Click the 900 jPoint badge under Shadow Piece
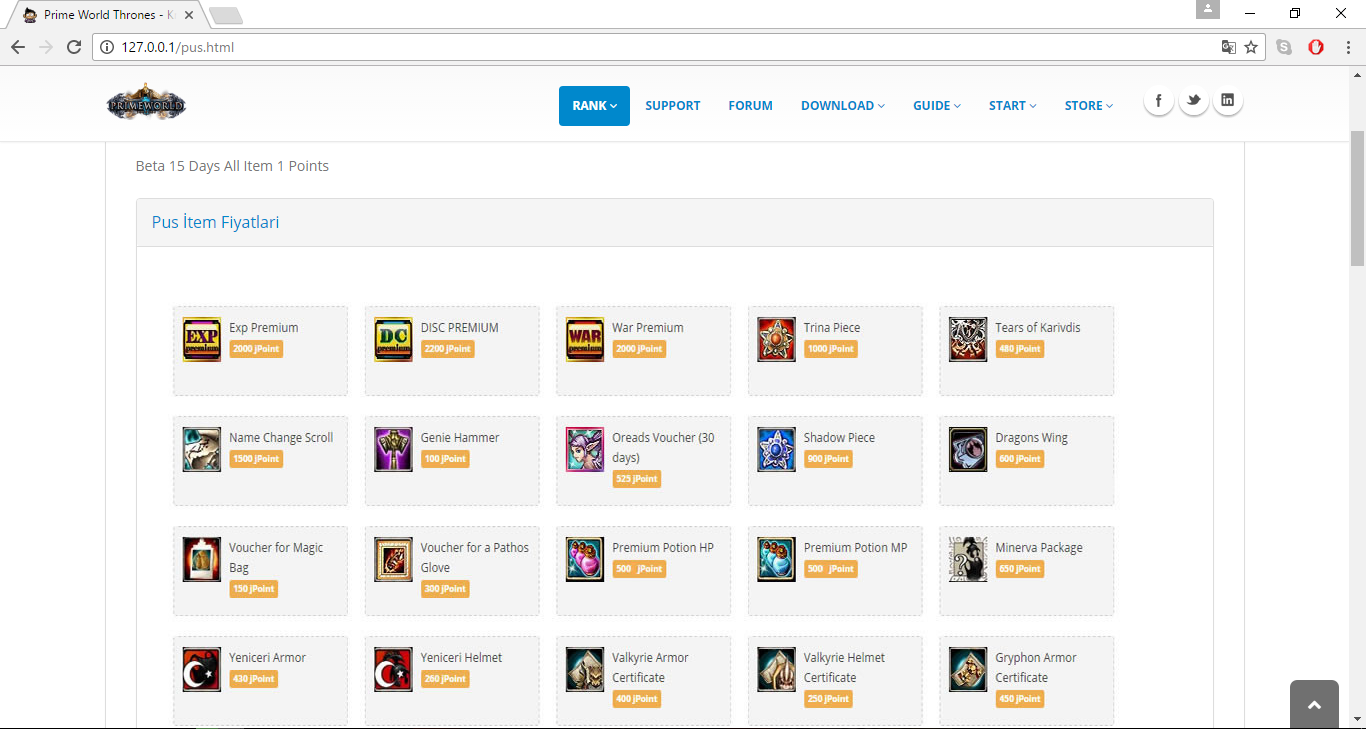1366x729 pixels. tap(828, 459)
